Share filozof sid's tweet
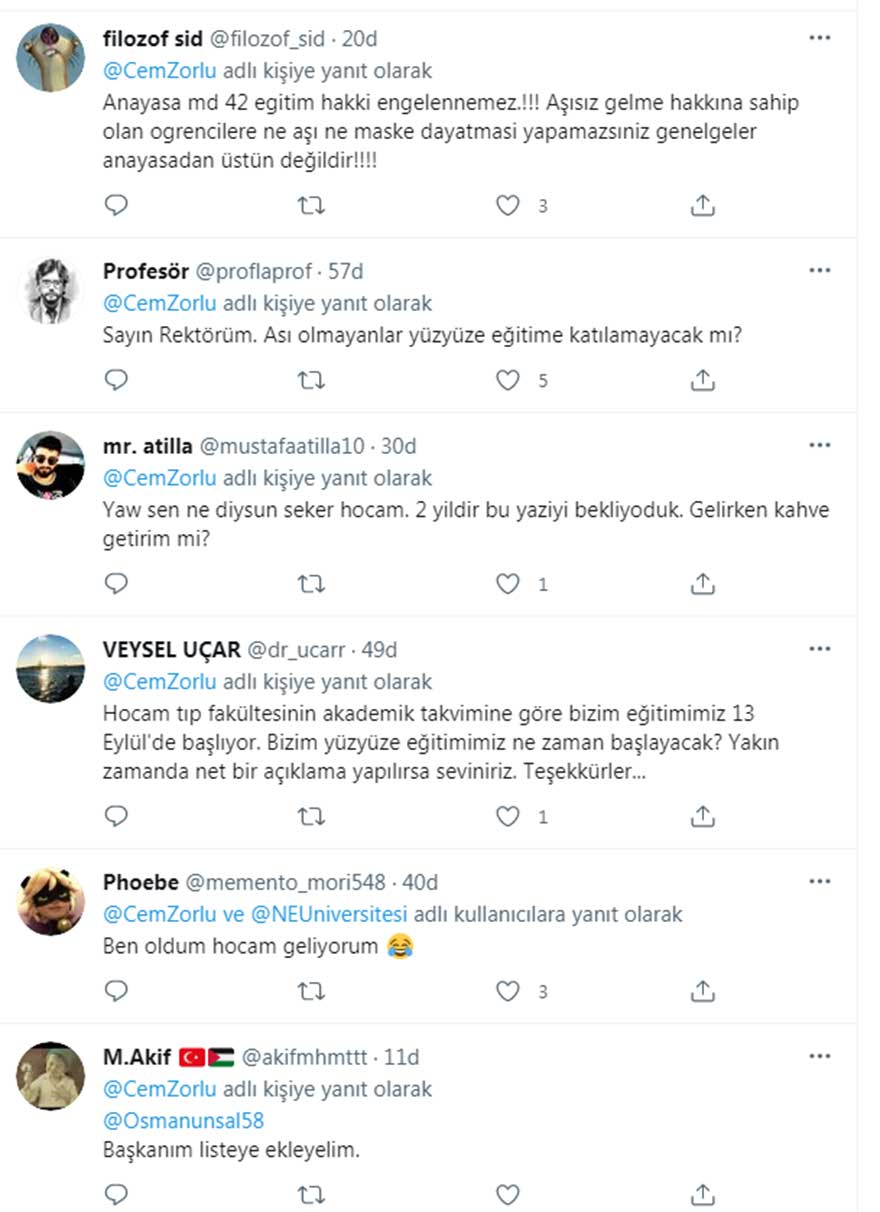The height and width of the screenshot is (1212, 880). click(x=703, y=205)
